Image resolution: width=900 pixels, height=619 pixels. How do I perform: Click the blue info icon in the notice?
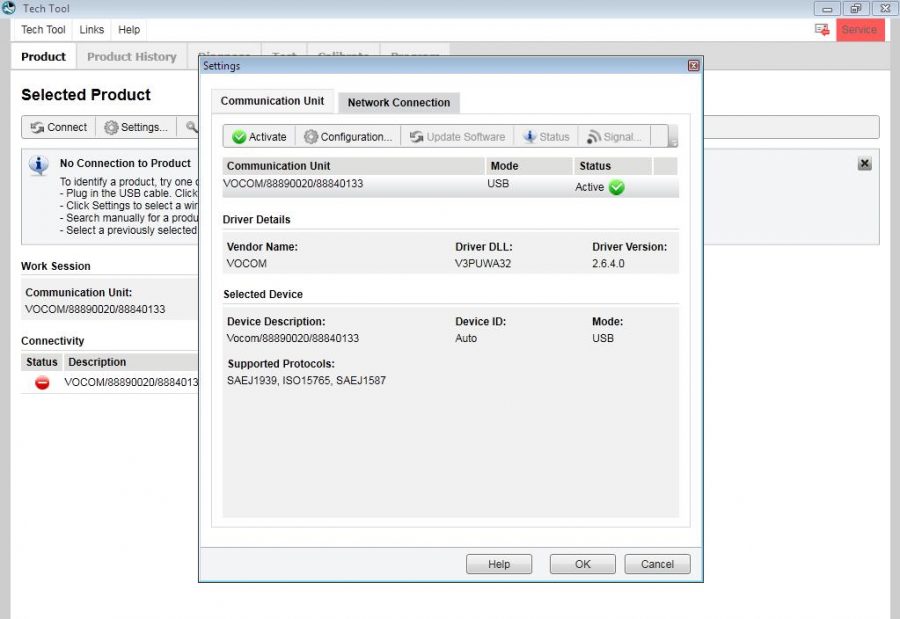(x=38, y=165)
